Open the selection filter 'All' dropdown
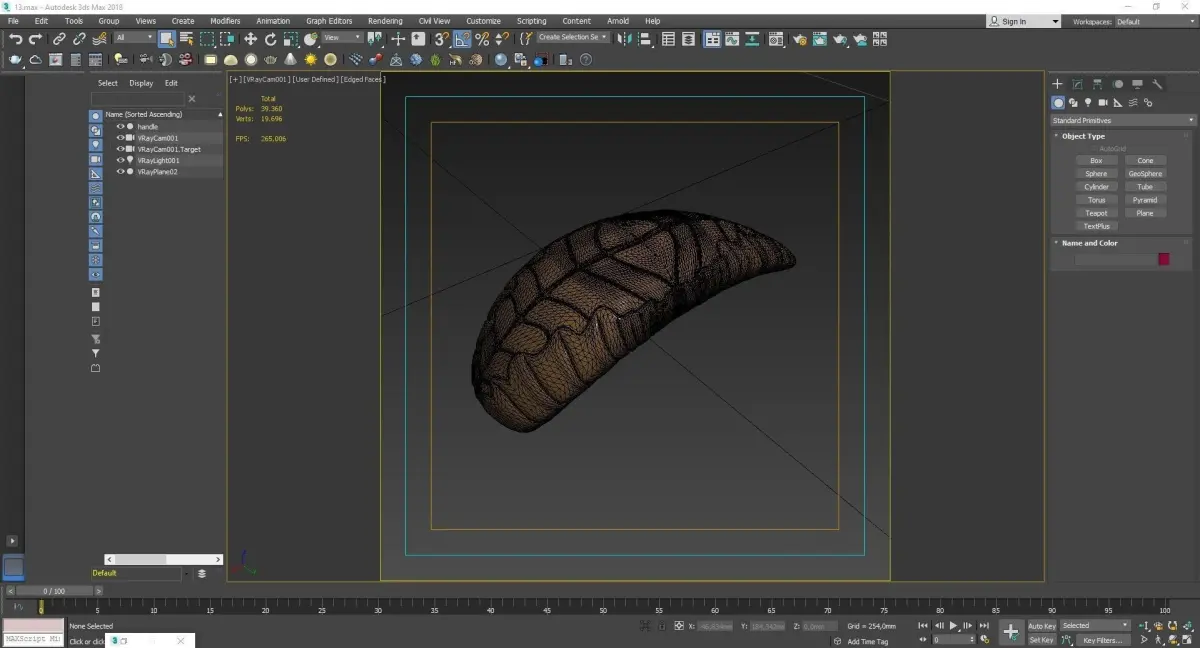The image size is (1200, 648). pos(134,38)
